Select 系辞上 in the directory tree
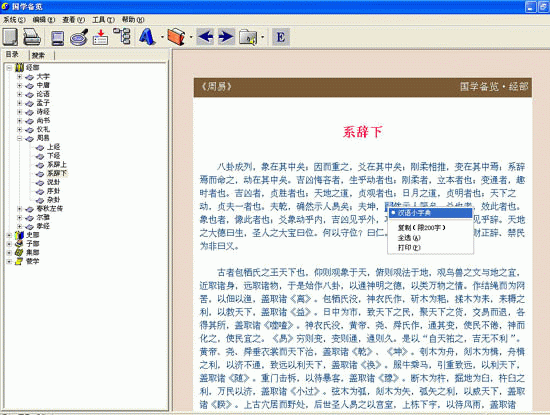This screenshot has width=550, height=415. pos(57,165)
